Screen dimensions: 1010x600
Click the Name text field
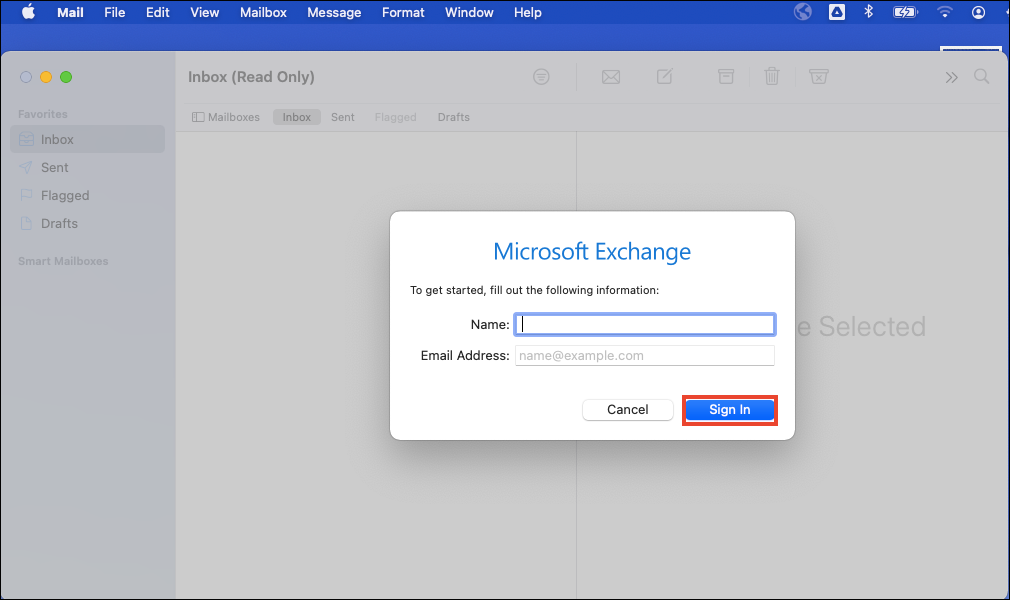coord(645,324)
